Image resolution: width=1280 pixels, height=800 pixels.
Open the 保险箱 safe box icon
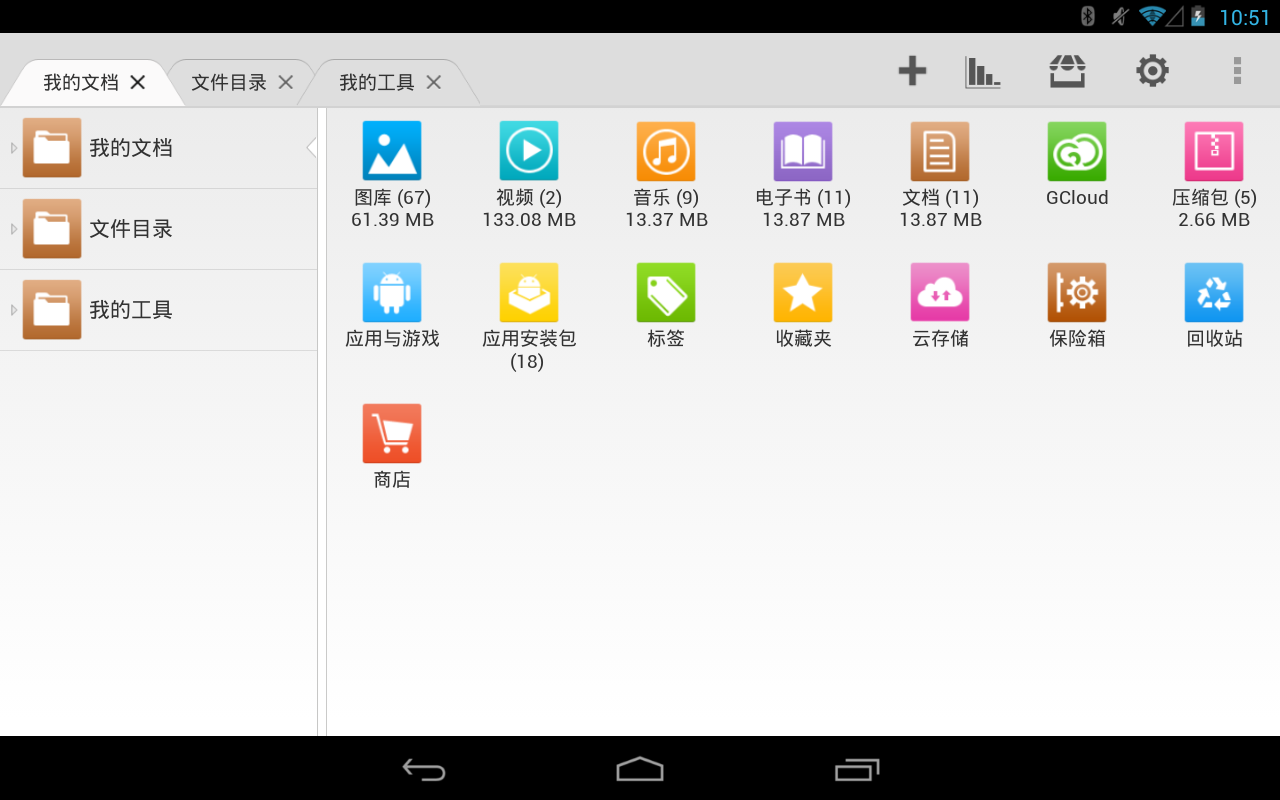tap(1077, 292)
